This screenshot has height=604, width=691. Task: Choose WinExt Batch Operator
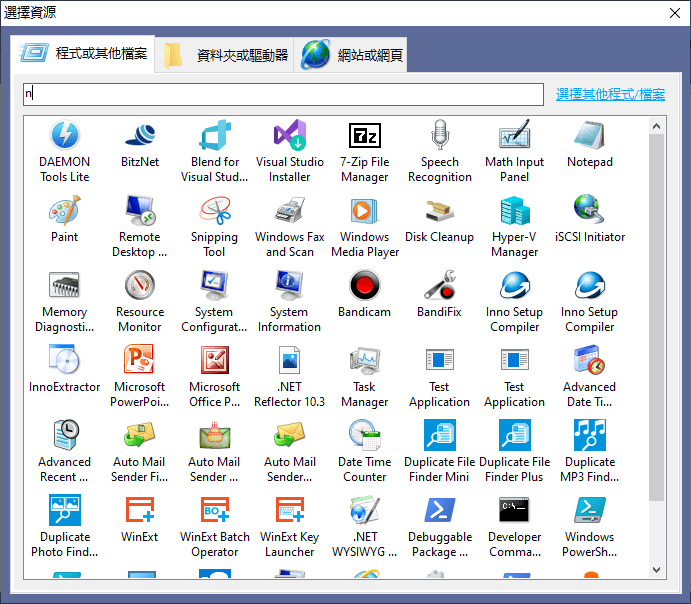215,510
